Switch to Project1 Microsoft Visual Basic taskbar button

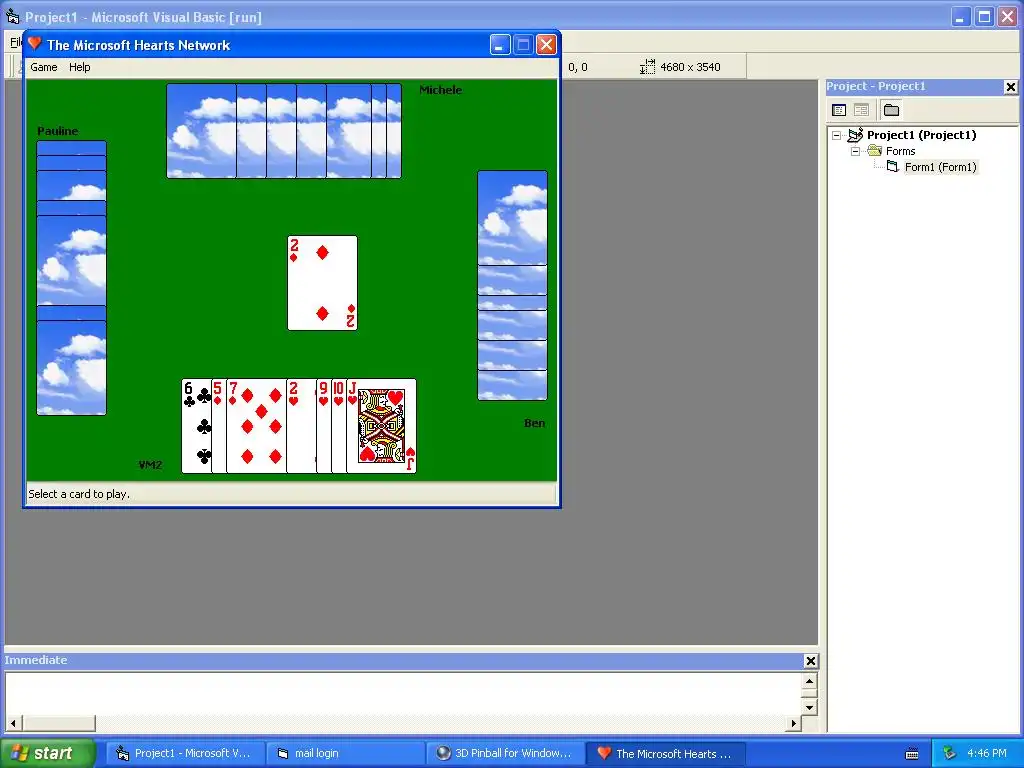coord(185,754)
